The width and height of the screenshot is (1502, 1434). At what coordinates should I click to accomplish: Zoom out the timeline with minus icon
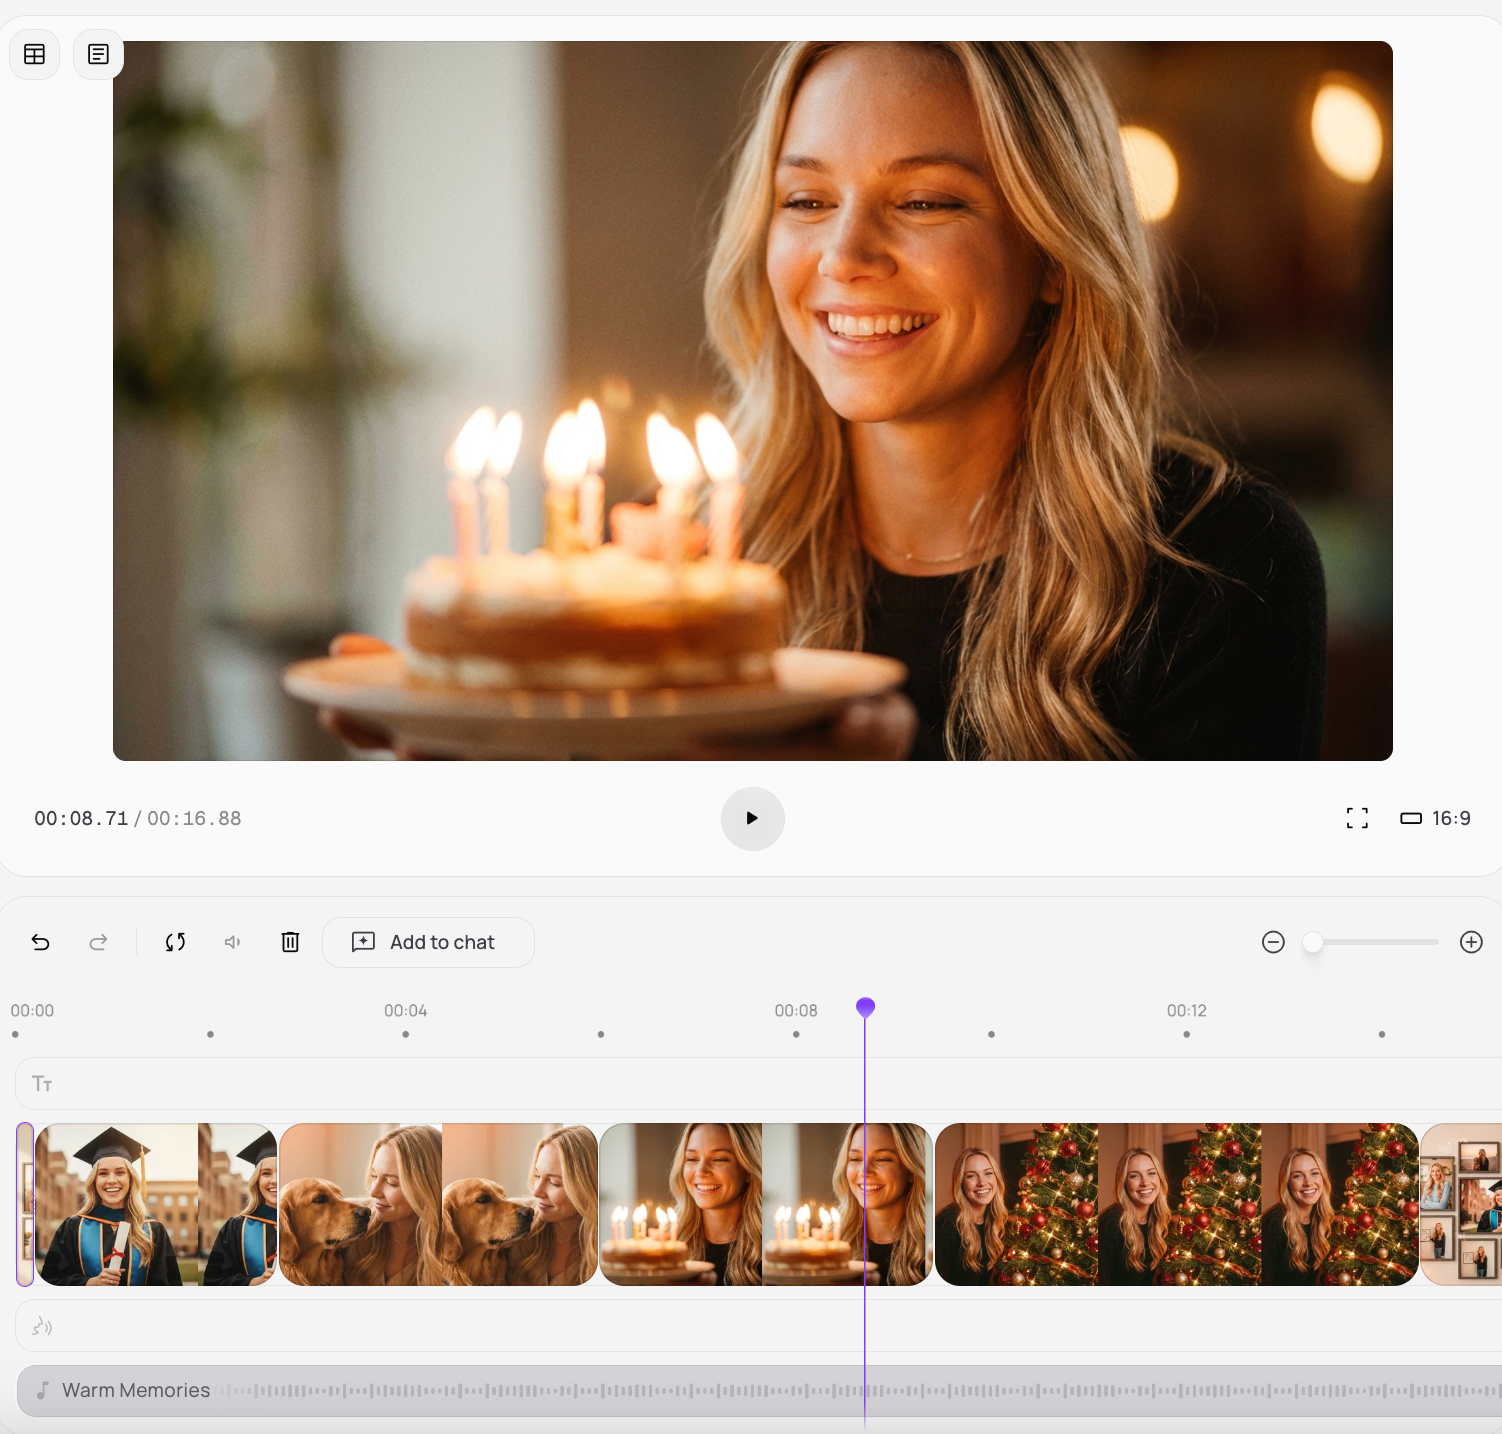1273,942
